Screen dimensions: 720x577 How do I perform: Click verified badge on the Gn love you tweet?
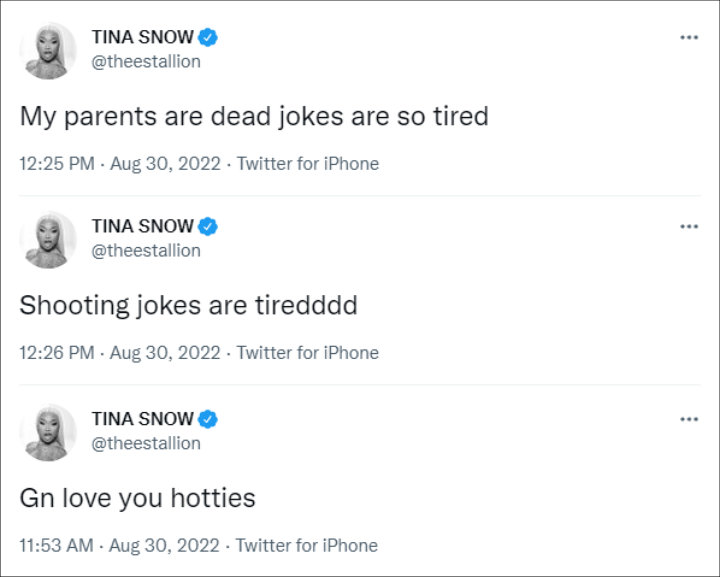tap(208, 419)
